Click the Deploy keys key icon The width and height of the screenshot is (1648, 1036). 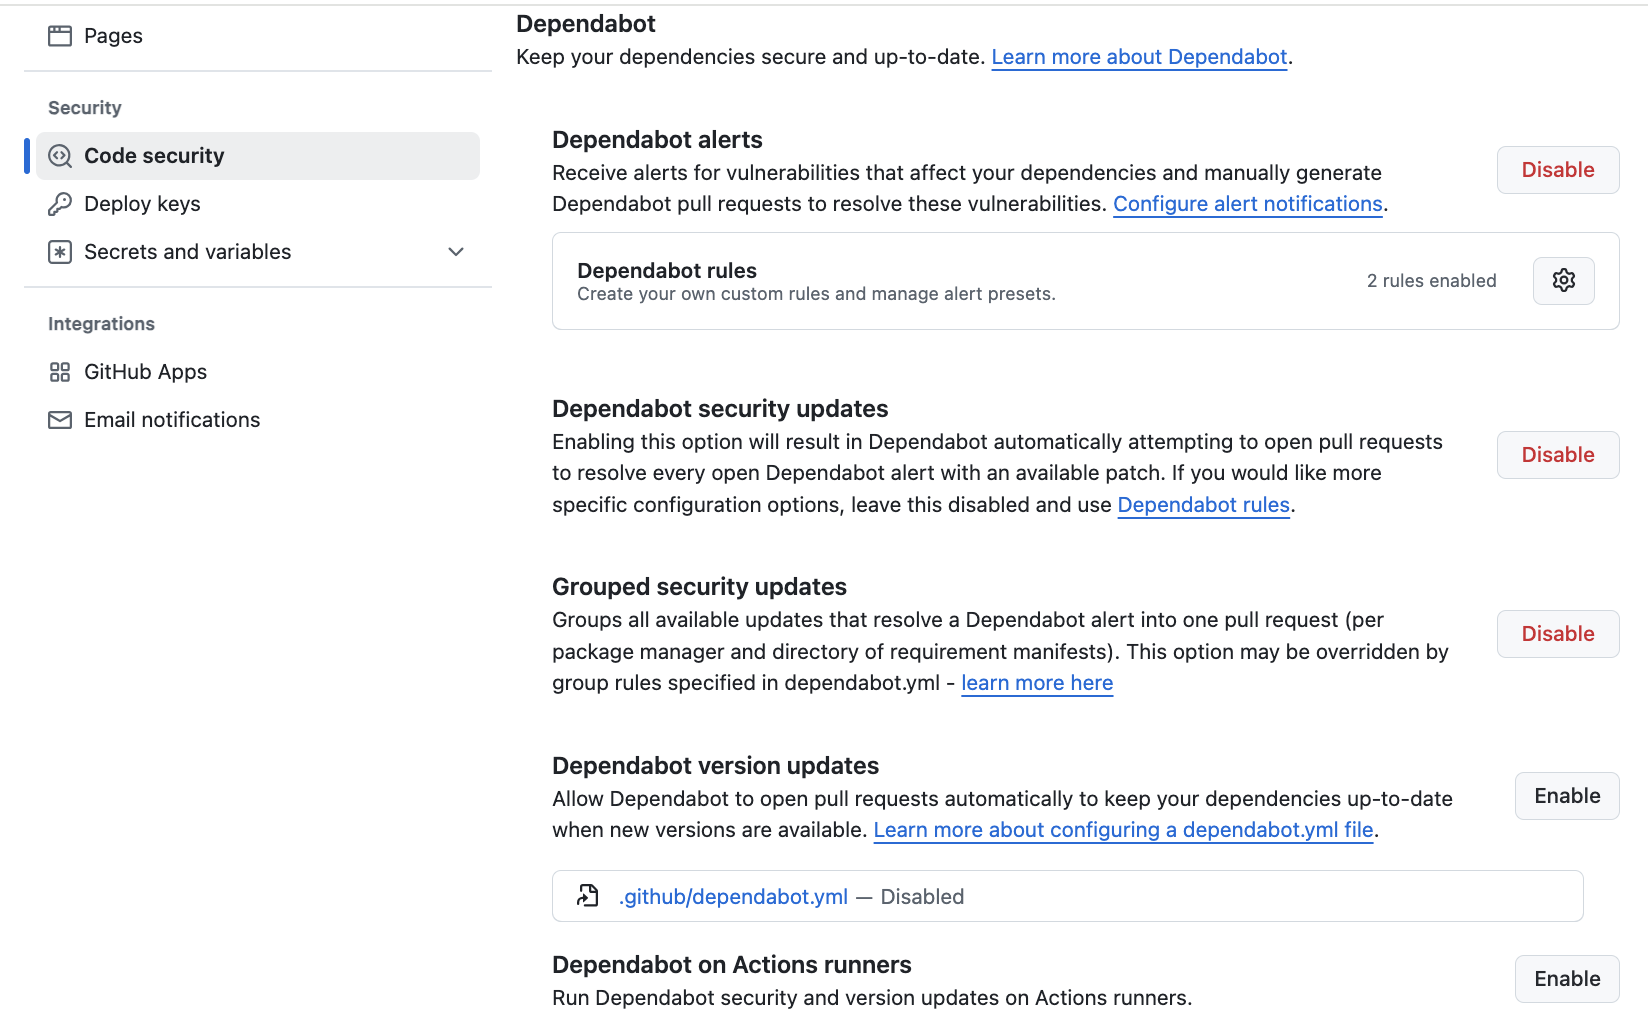tap(60, 203)
